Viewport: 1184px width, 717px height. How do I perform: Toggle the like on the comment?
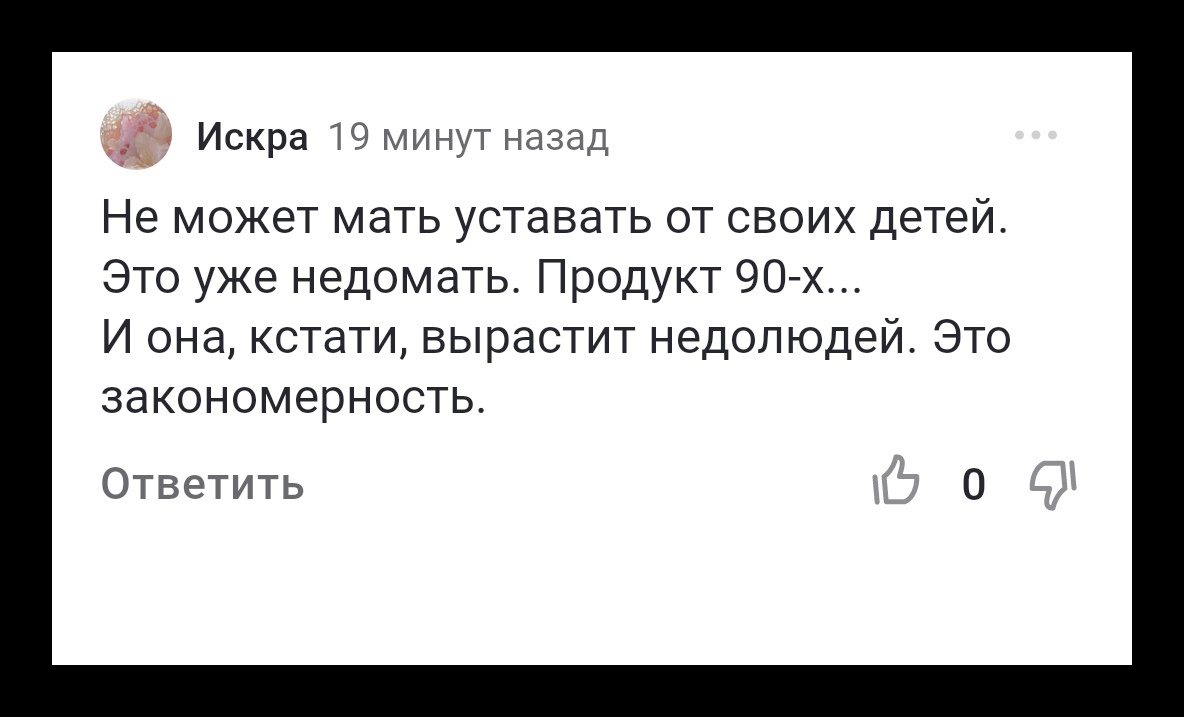pyautogui.click(x=897, y=485)
